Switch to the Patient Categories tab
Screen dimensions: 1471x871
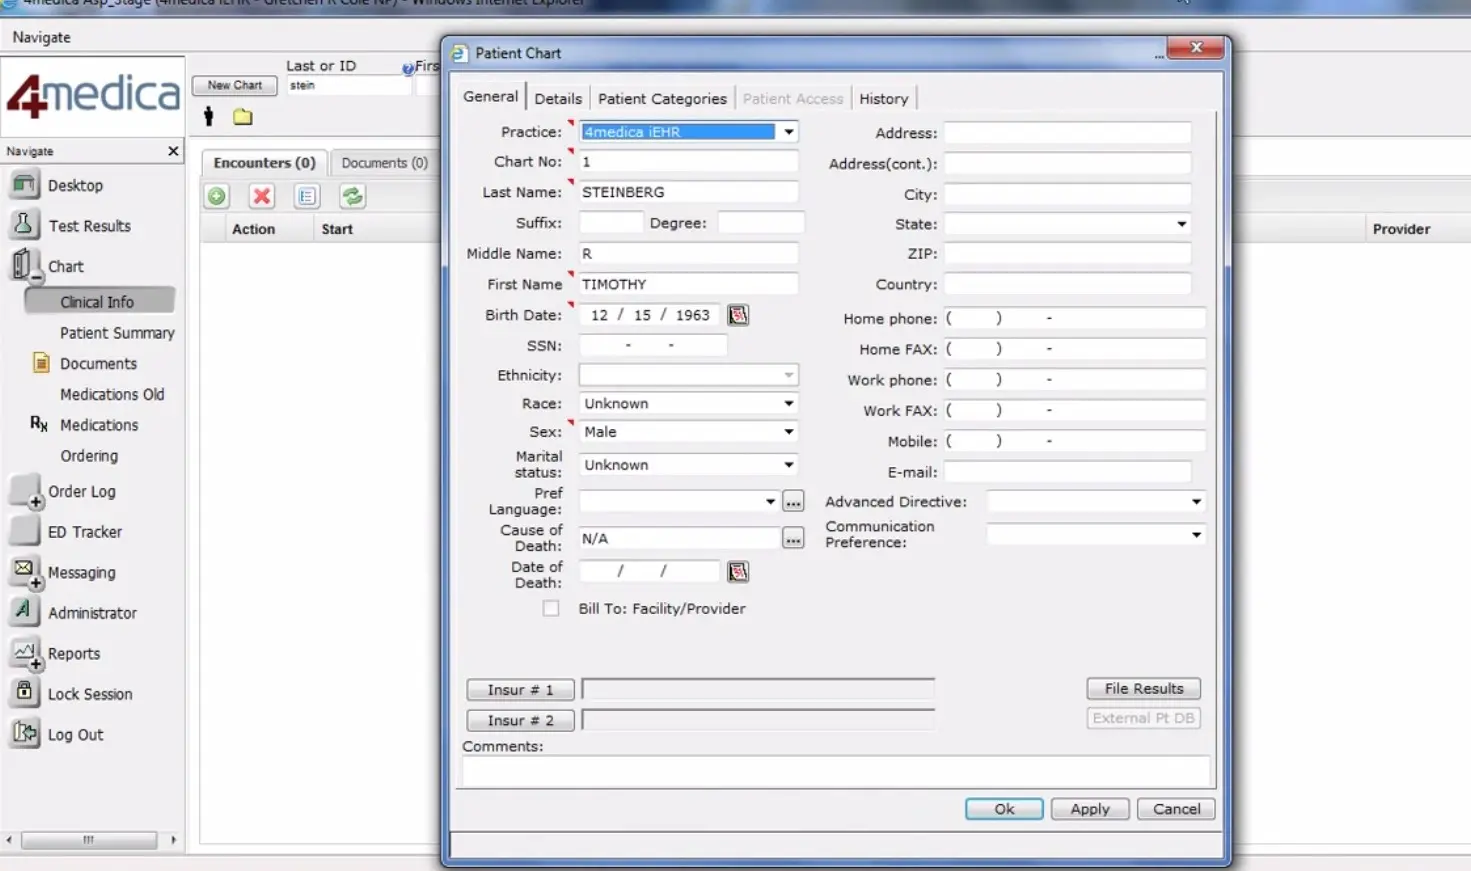point(662,98)
